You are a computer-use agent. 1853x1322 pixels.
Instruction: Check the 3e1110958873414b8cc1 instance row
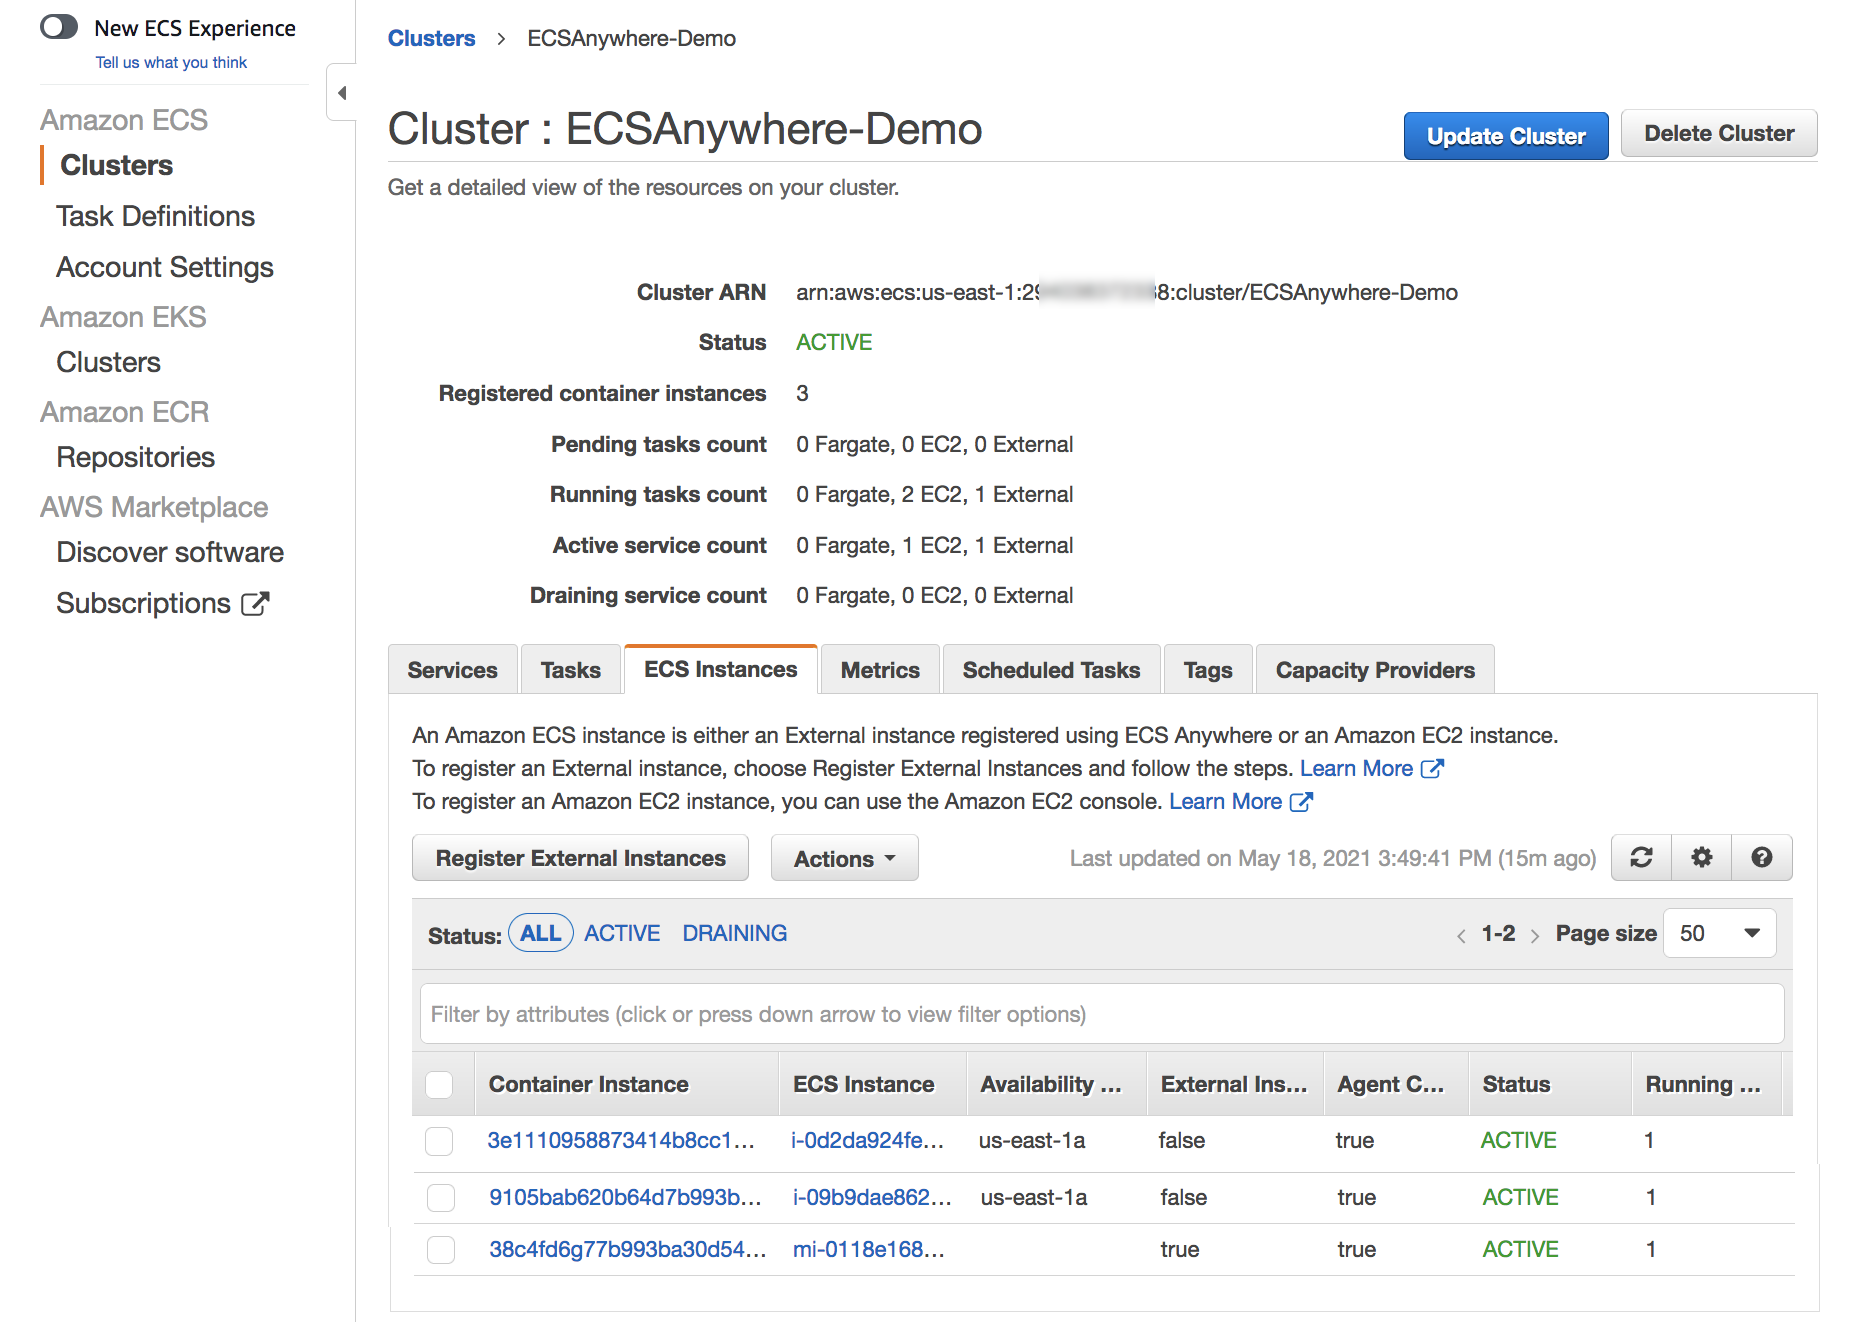(x=439, y=1141)
